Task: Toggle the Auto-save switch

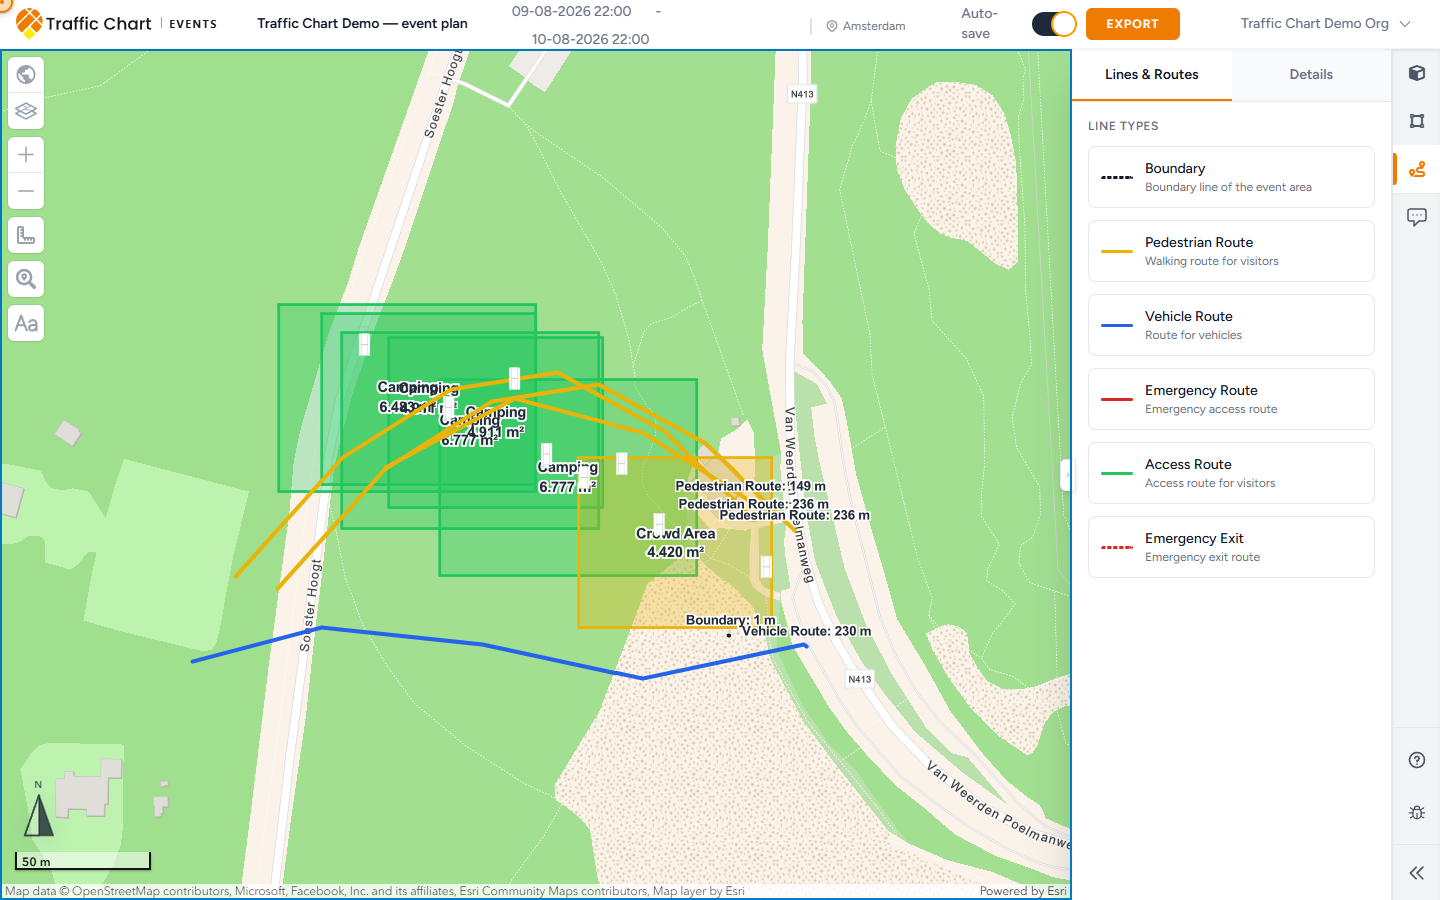Action: (1054, 24)
